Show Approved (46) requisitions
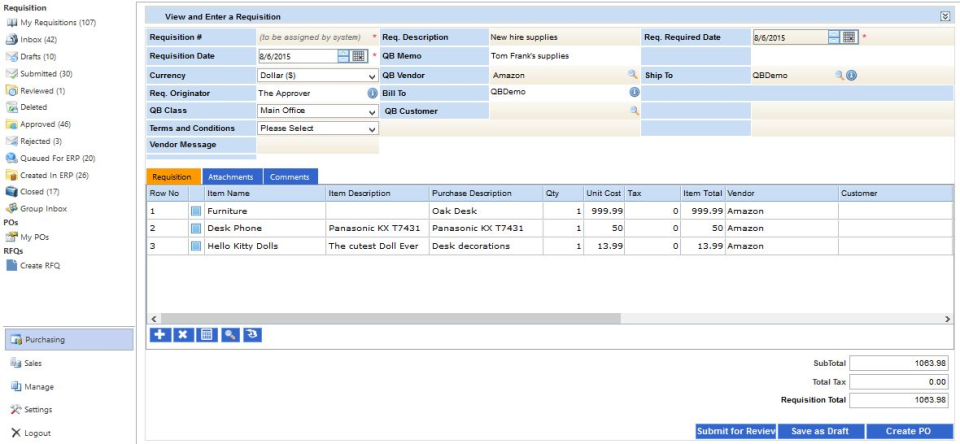 [38, 124]
